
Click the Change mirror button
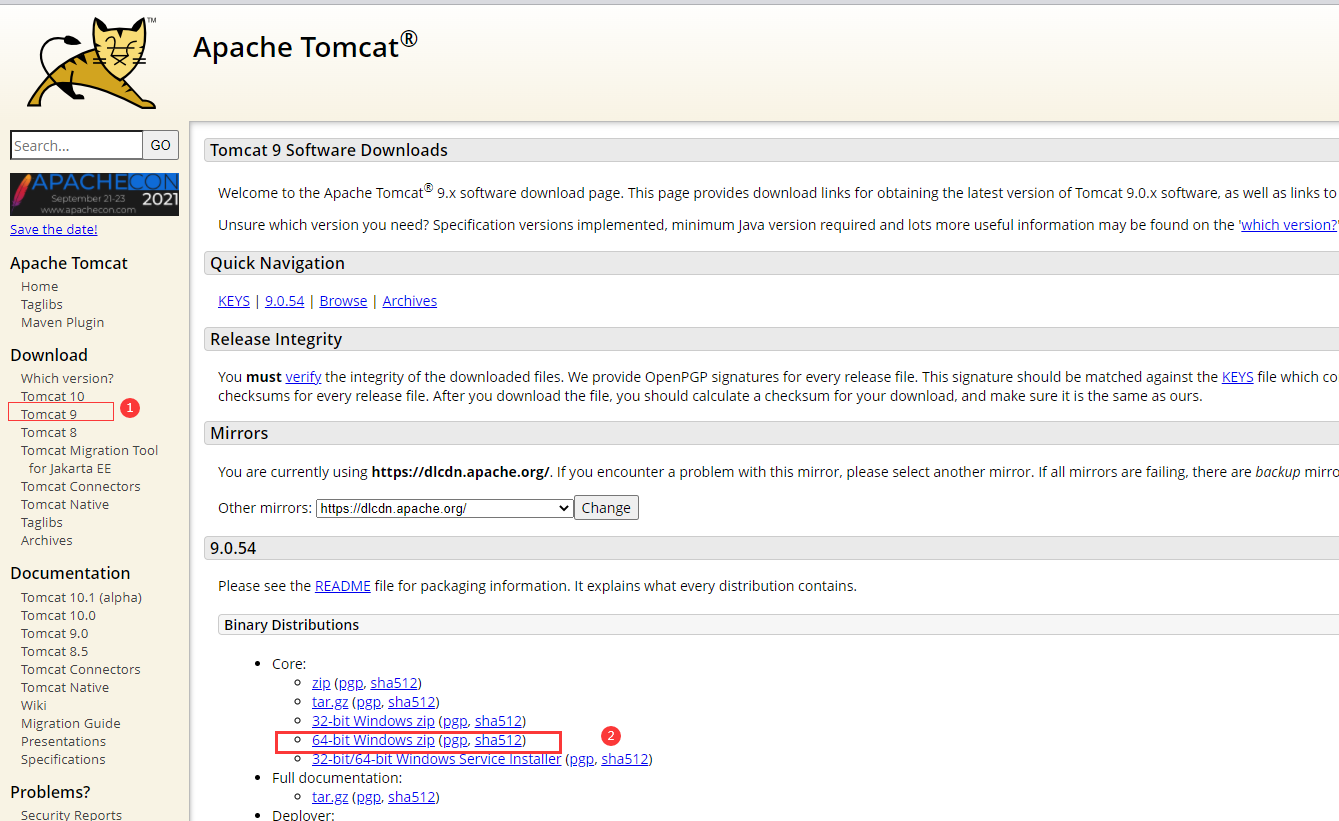coord(606,508)
